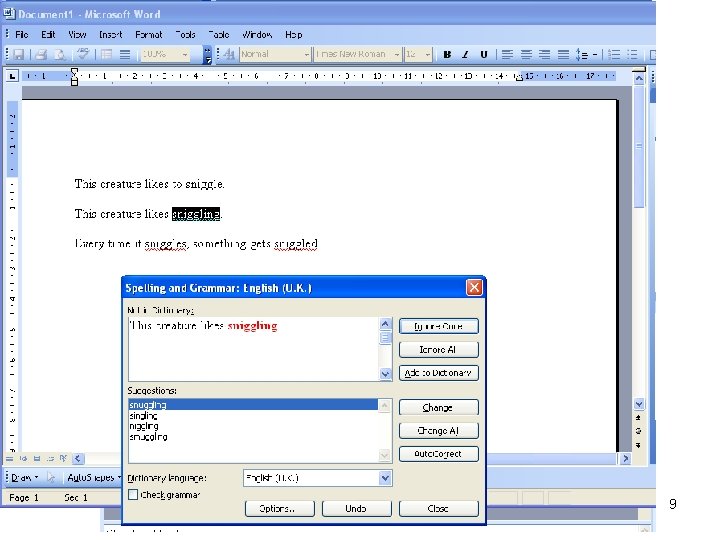The width and height of the screenshot is (720, 540).
Task: Switch to Reading Layout view
Action: (x=63, y=458)
